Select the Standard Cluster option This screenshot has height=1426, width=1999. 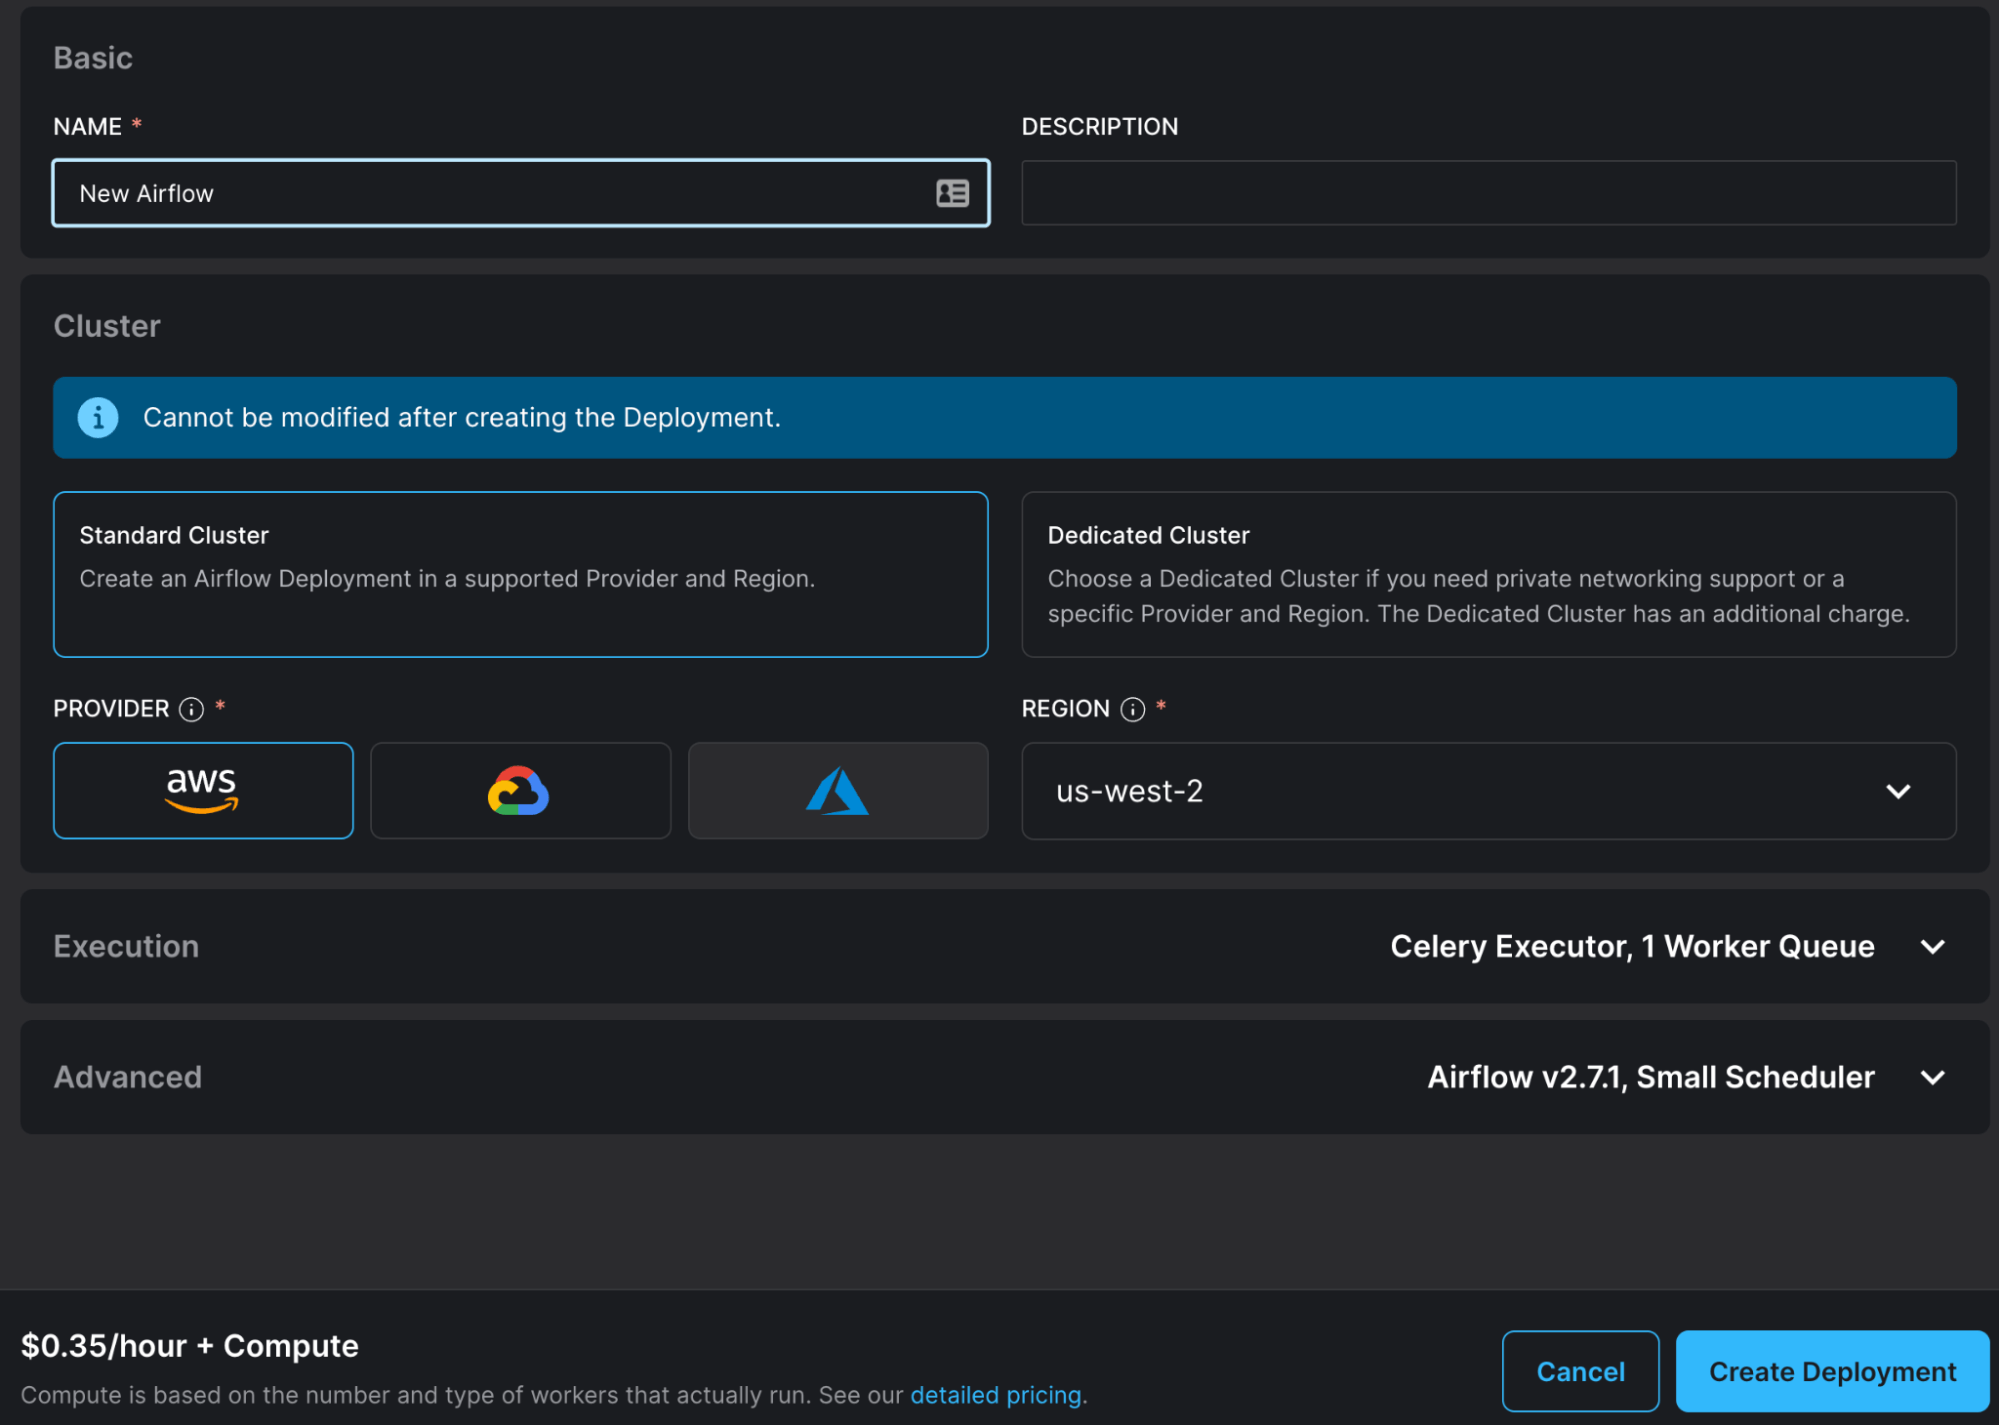coord(520,574)
